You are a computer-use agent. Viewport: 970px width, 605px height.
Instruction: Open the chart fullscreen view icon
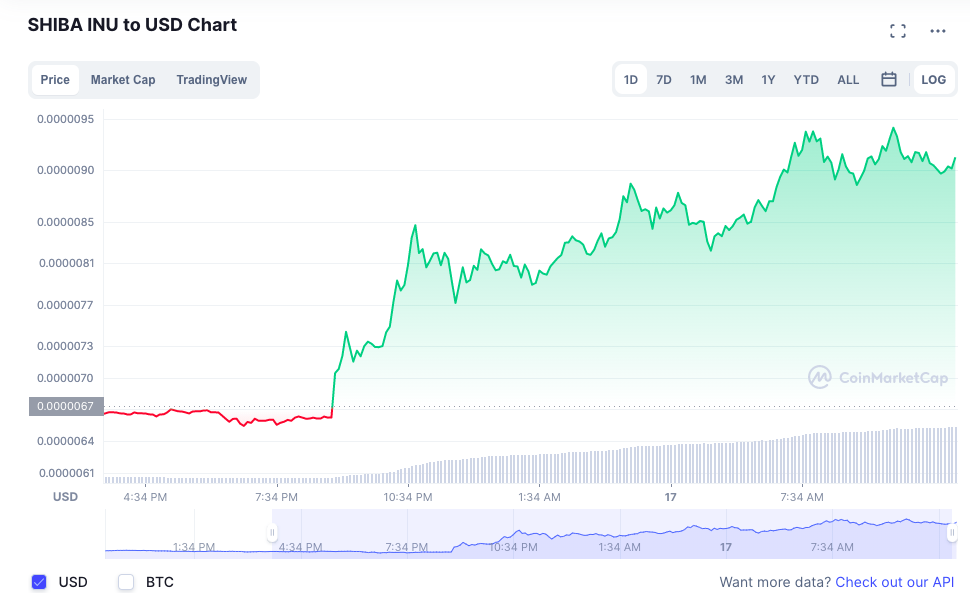tap(898, 31)
